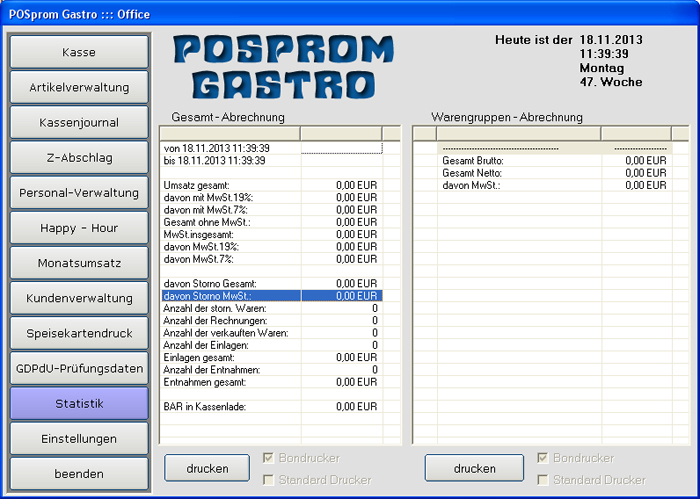Select 'BAR in Kassenlade:' row

tap(271, 407)
